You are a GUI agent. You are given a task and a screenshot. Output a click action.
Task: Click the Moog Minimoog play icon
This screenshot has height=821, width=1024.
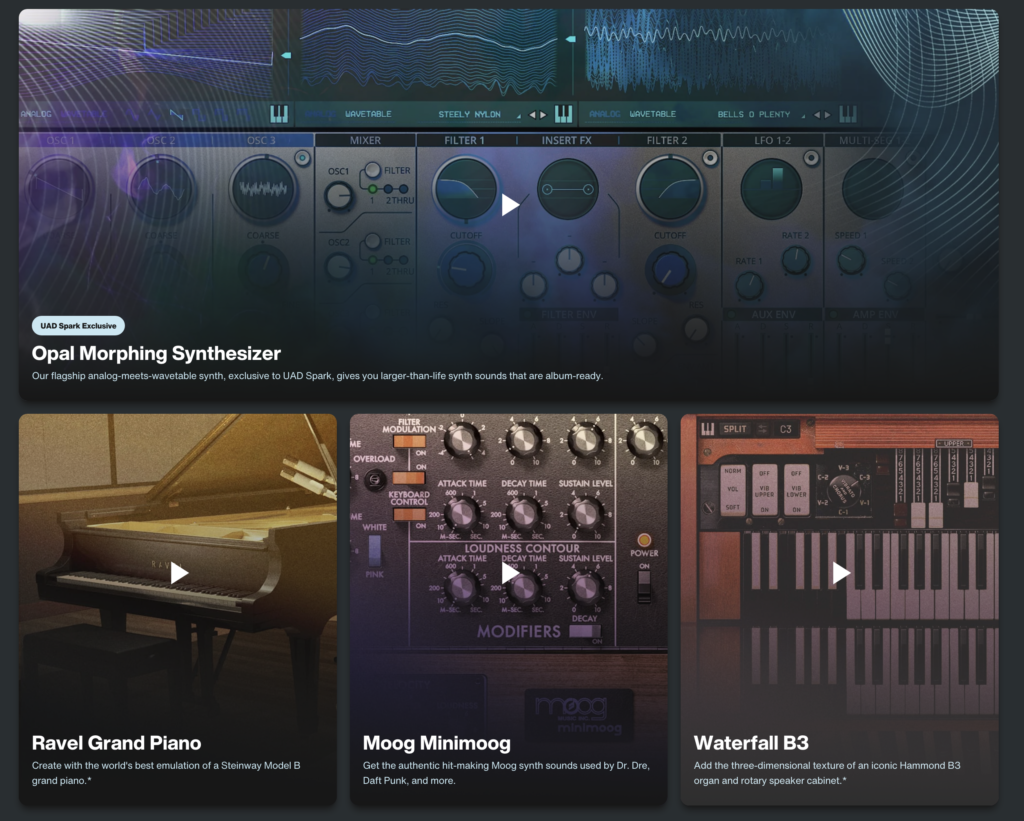point(510,573)
